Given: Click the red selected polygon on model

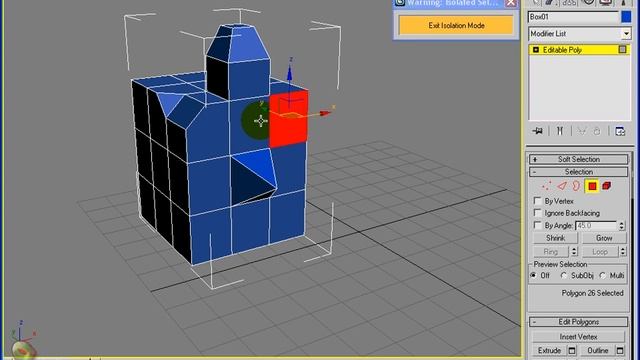Looking at the screenshot, I should coord(289,118).
